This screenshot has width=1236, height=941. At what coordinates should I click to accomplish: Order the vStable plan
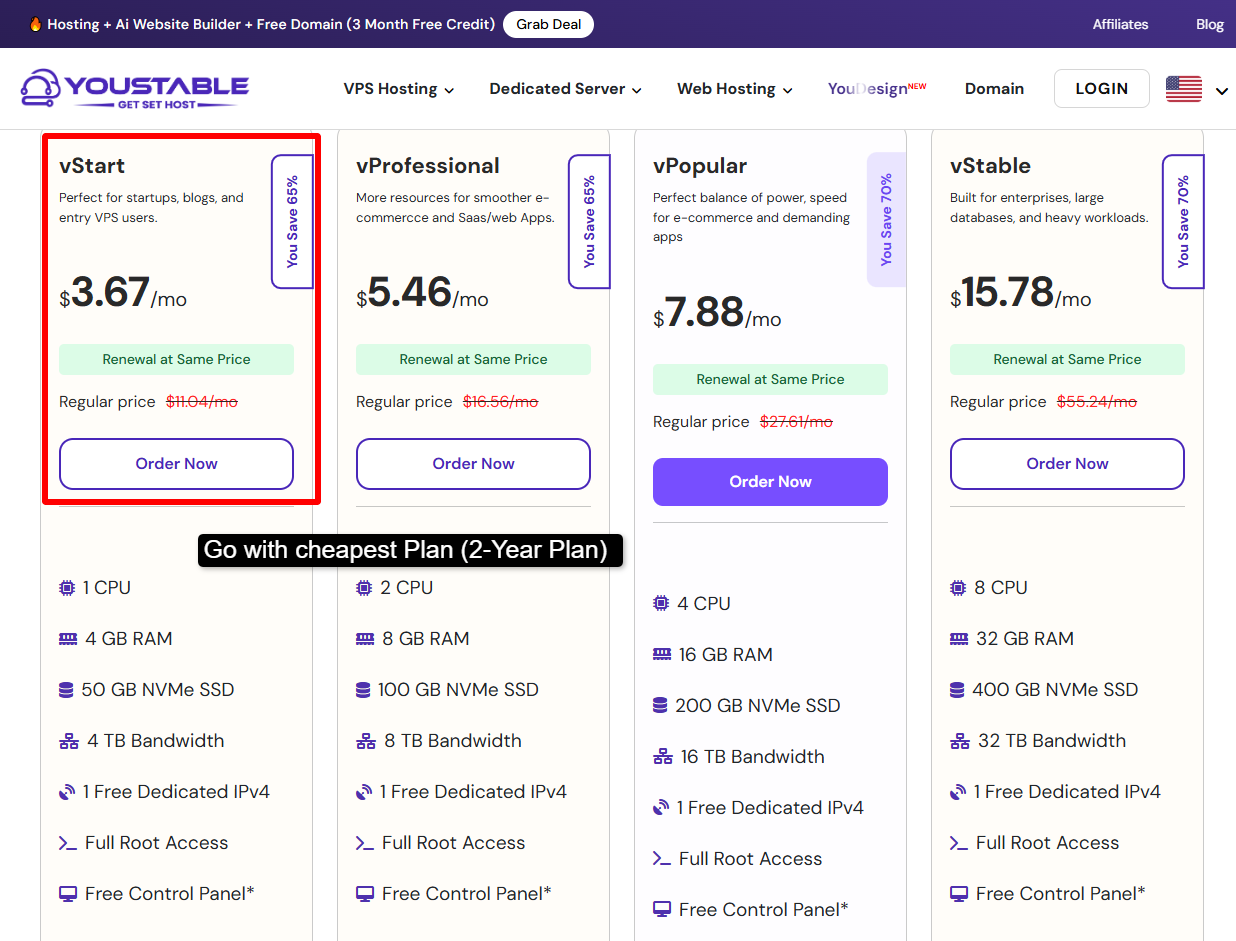point(1067,464)
